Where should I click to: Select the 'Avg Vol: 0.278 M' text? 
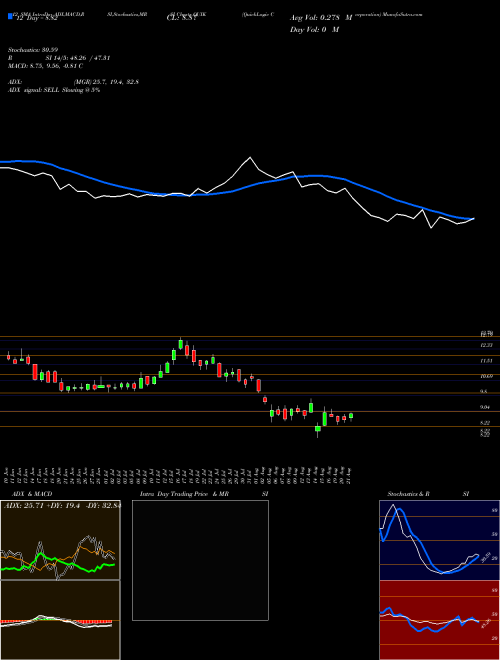pos(321,18)
